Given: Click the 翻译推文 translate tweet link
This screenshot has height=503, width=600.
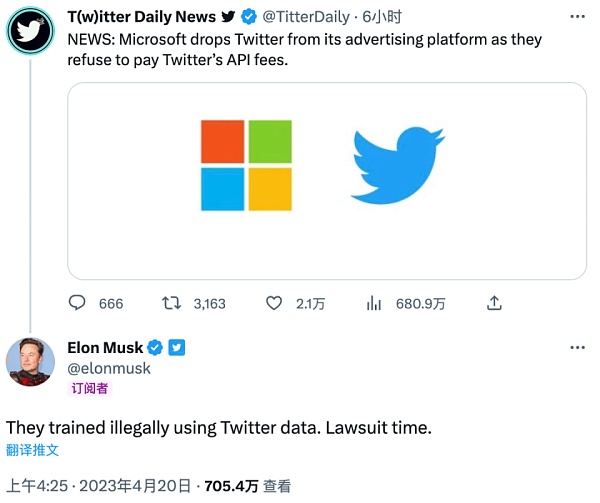Looking at the screenshot, I should pyautogui.click(x=33, y=450).
